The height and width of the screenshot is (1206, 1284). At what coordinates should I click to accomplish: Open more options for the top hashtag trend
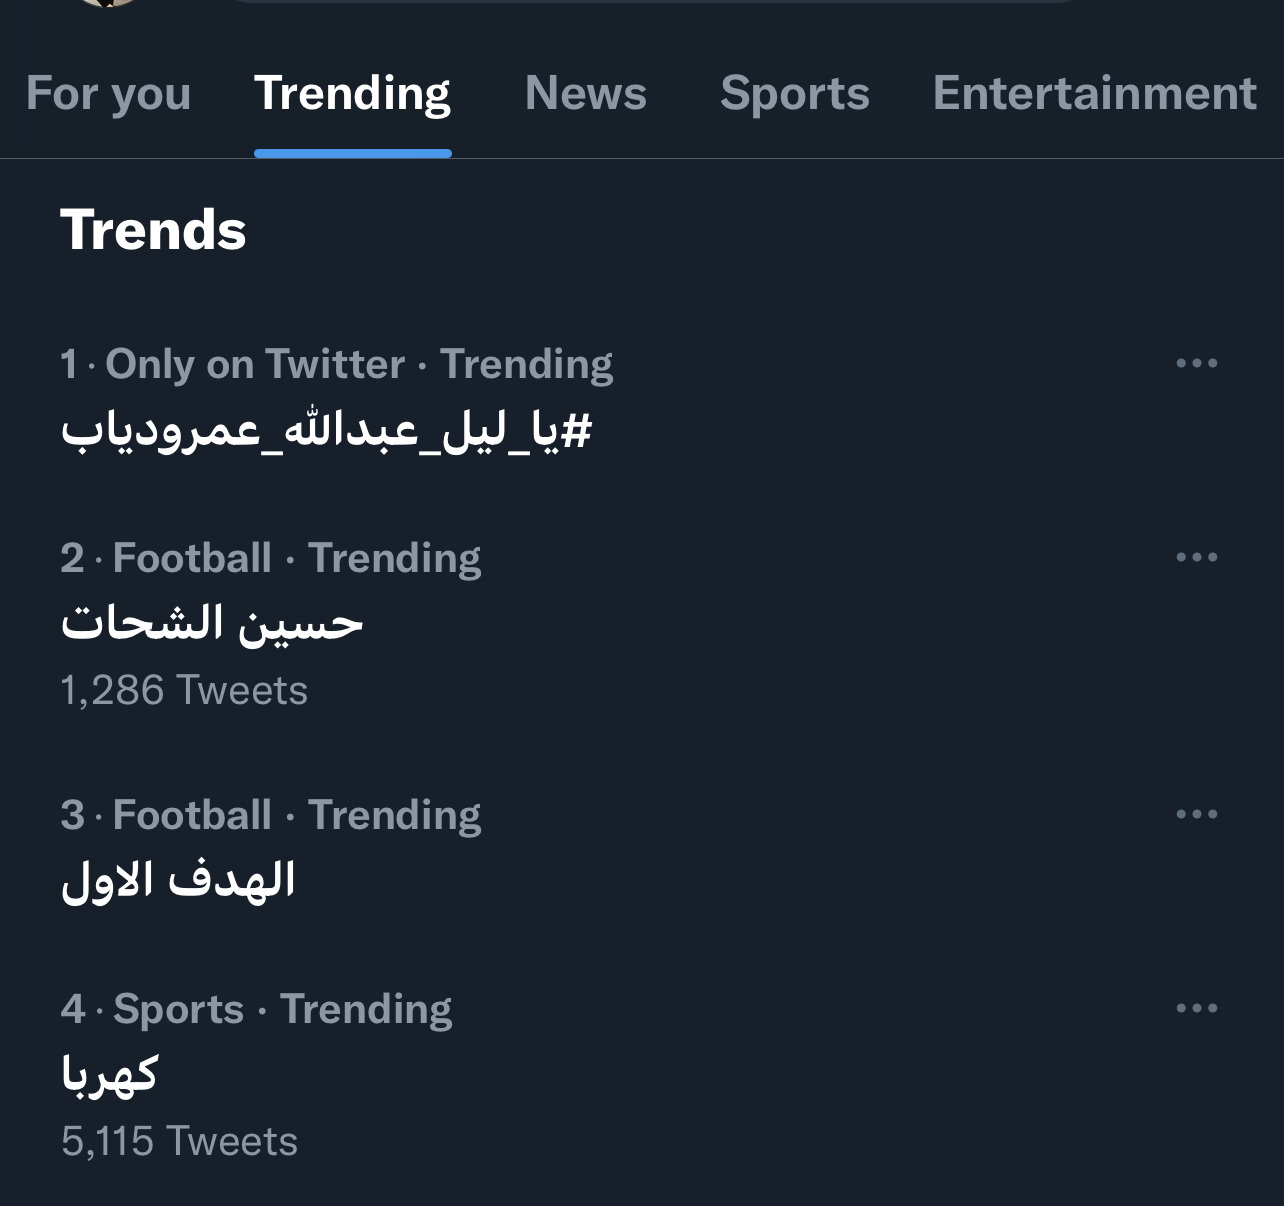coord(1196,363)
